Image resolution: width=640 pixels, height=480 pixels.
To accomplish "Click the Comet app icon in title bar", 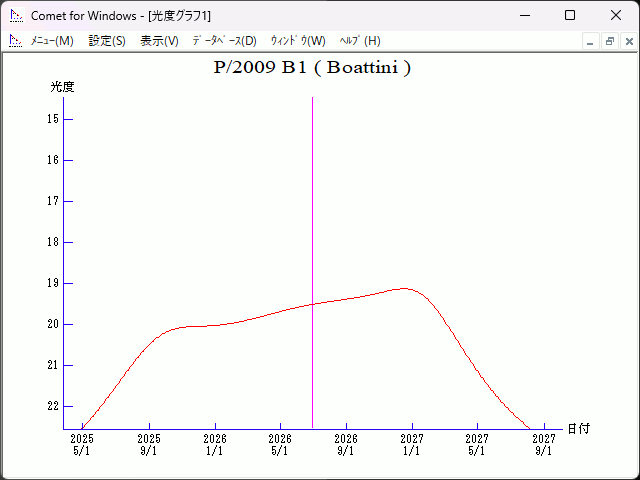I will point(16,15).
